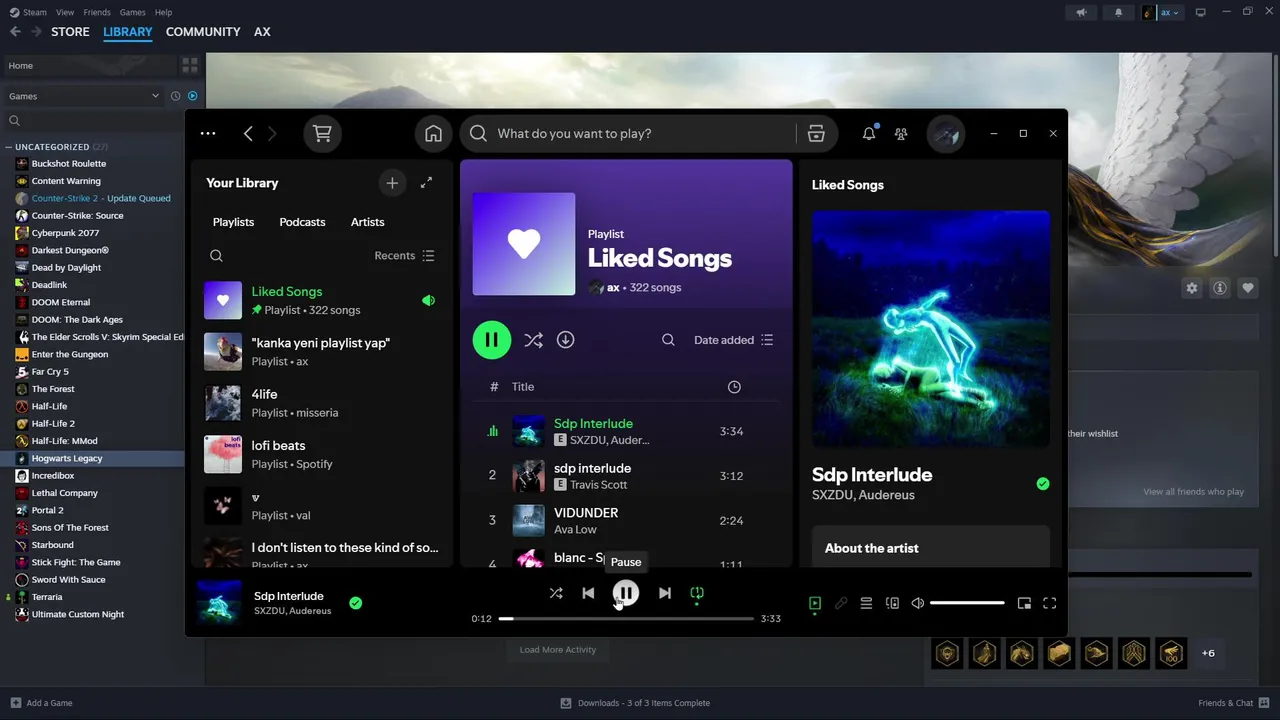Screen dimensions: 1280x720
Task: Play VIDUNDER by Ava Low
Action: [x=627, y=520]
